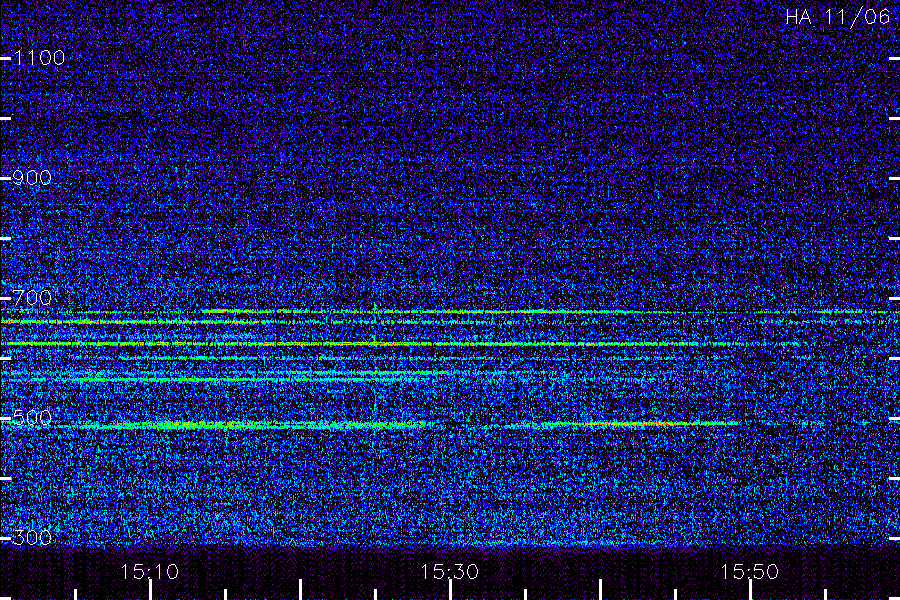Click the 15:50 time axis label
The height and width of the screenshot is (600, 900).
click(x=750, y=571)
